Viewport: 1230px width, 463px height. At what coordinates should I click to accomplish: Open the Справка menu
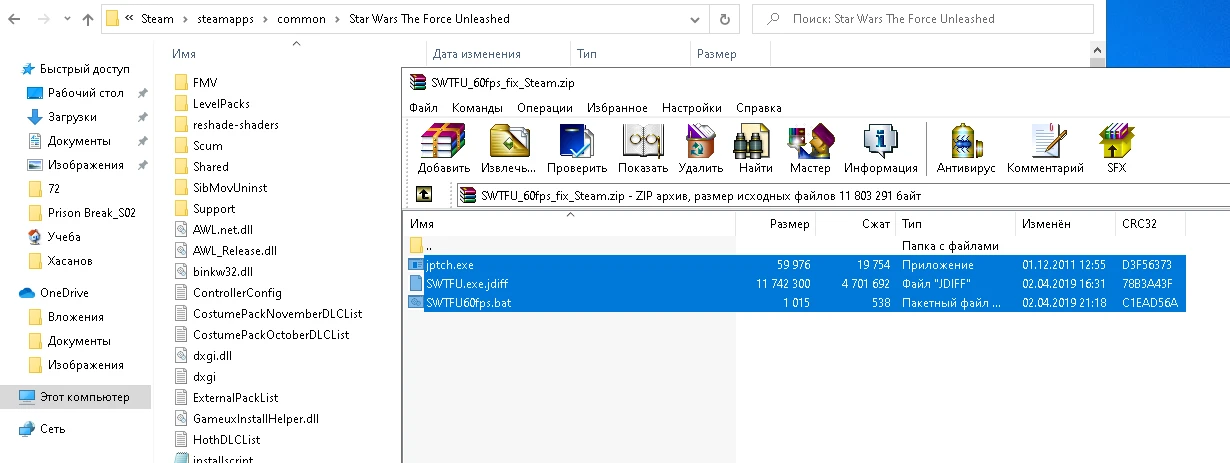click(x=759, y=108)
